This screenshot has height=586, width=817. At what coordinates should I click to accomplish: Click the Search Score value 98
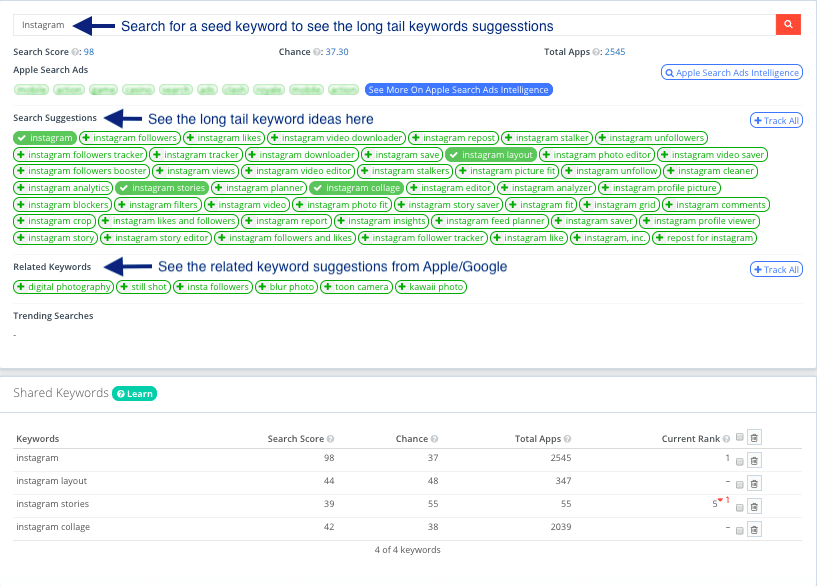point(89,52)
